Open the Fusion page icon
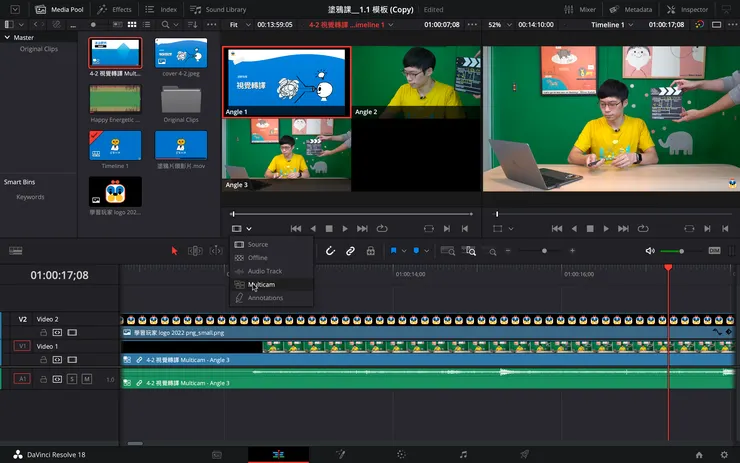The image size is (740, 463). pos(340,454)
